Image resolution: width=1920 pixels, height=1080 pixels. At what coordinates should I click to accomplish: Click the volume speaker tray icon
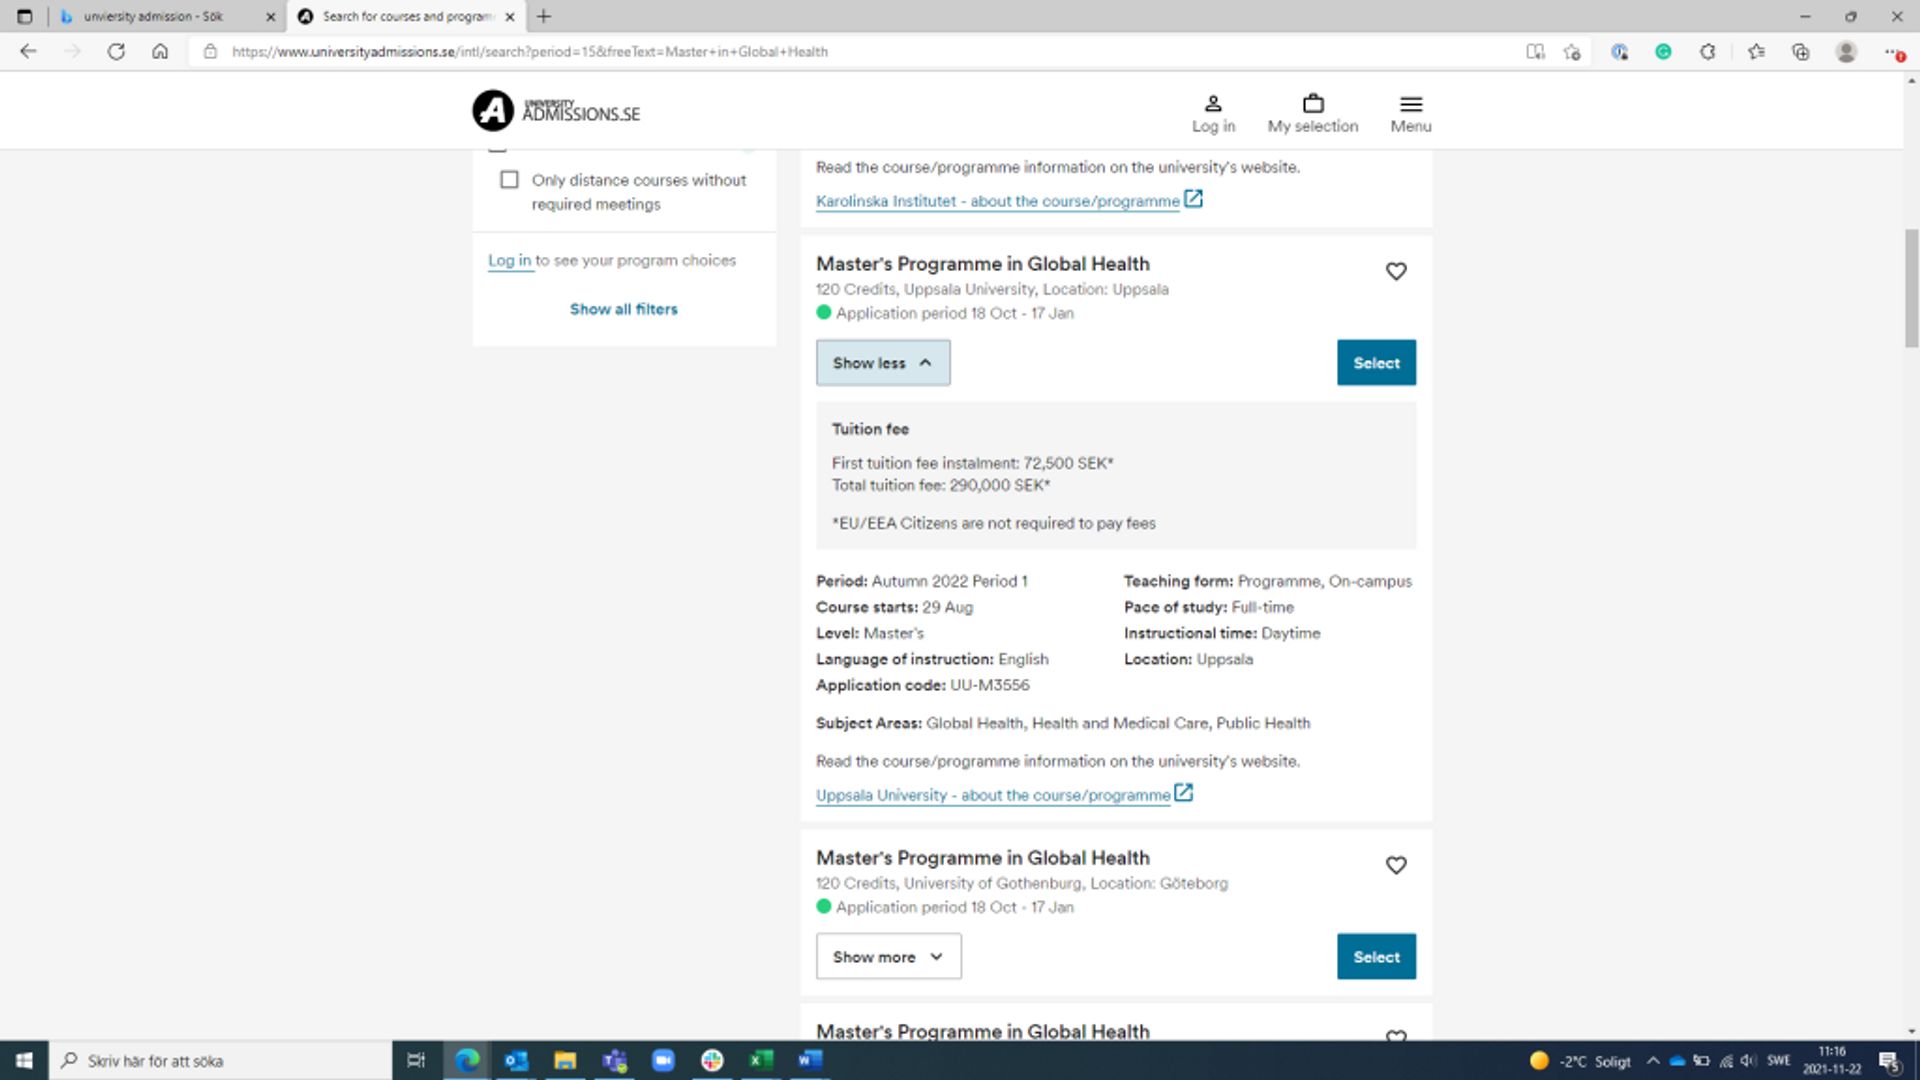point(1747,1061)
